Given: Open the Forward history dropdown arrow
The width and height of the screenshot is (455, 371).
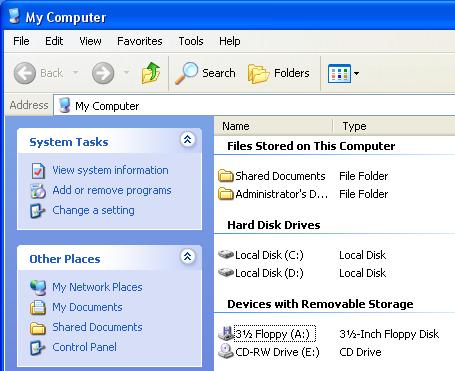Looking at the screenshot, I should point(126,72).
